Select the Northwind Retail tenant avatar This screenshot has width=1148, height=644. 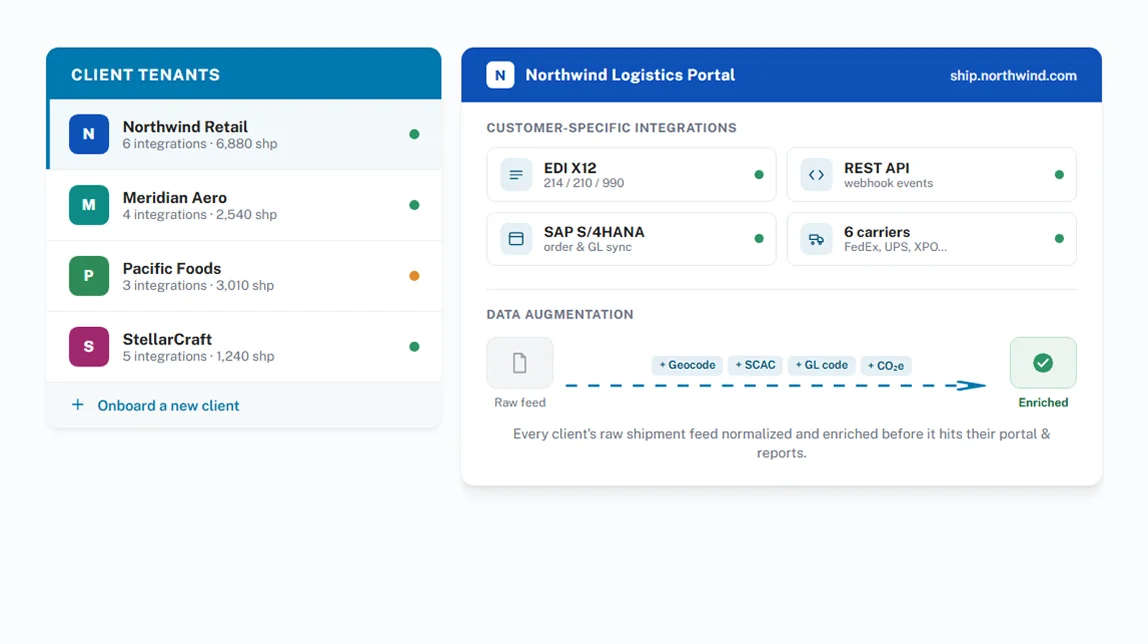pos(89,134)
